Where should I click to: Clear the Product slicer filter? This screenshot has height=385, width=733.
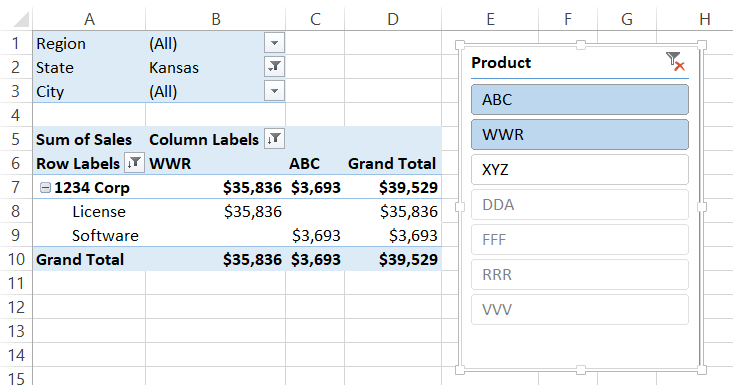(675, 62)
